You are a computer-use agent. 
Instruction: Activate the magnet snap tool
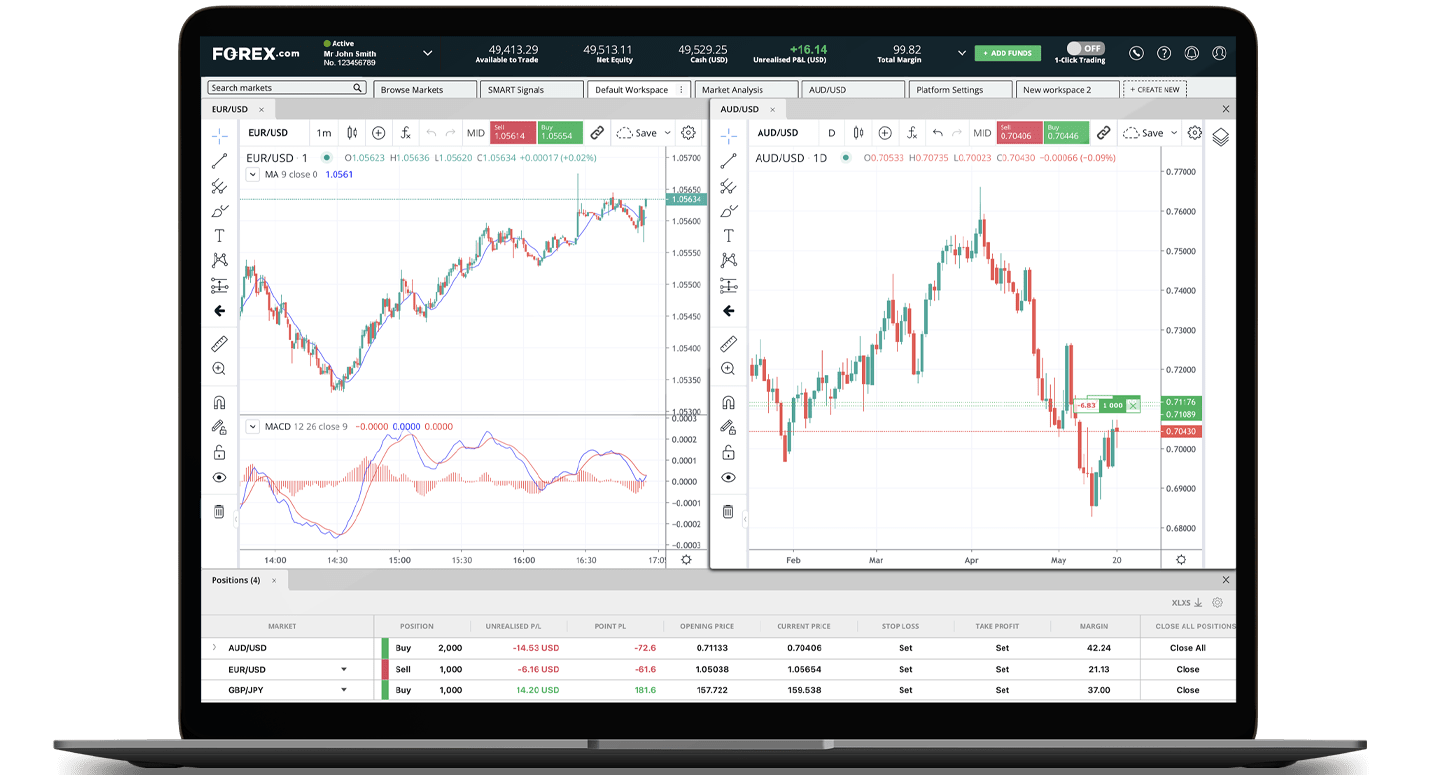tap(219, 402)
